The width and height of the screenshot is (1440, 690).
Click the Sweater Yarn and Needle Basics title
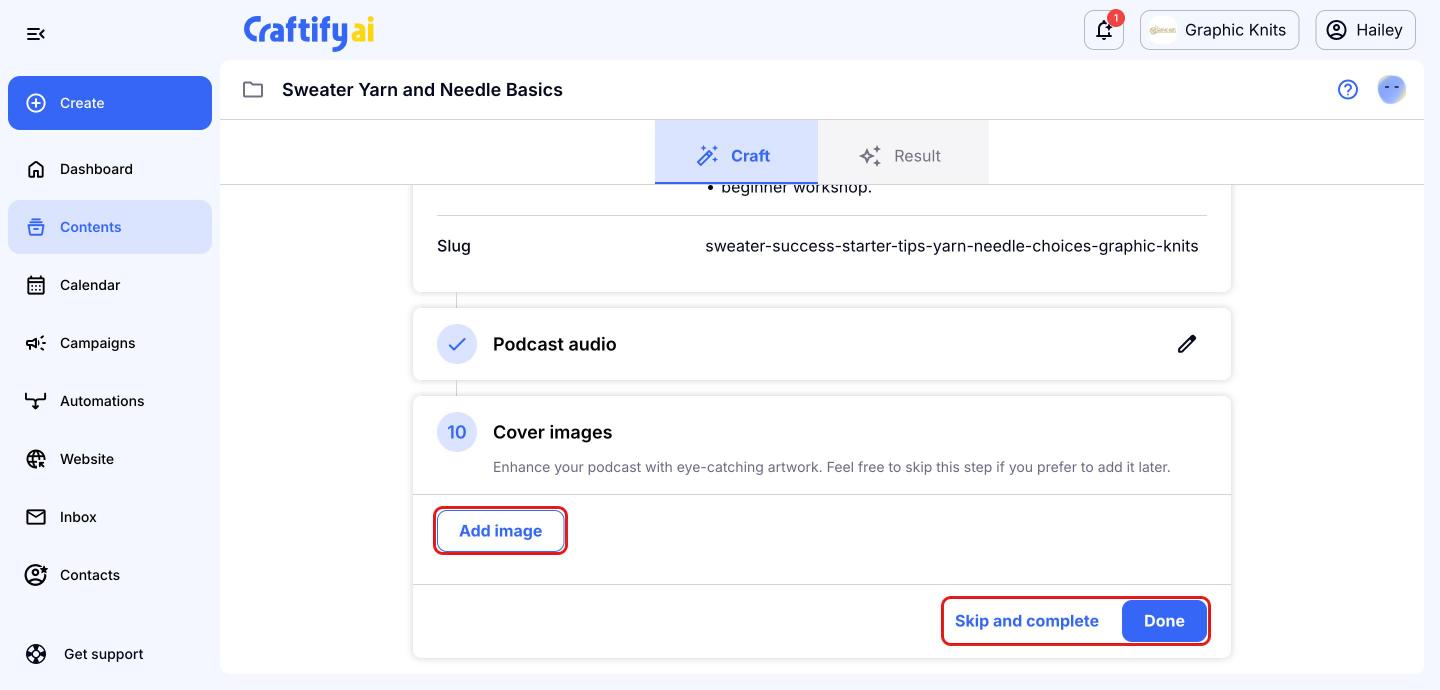[x=422, y=90]
